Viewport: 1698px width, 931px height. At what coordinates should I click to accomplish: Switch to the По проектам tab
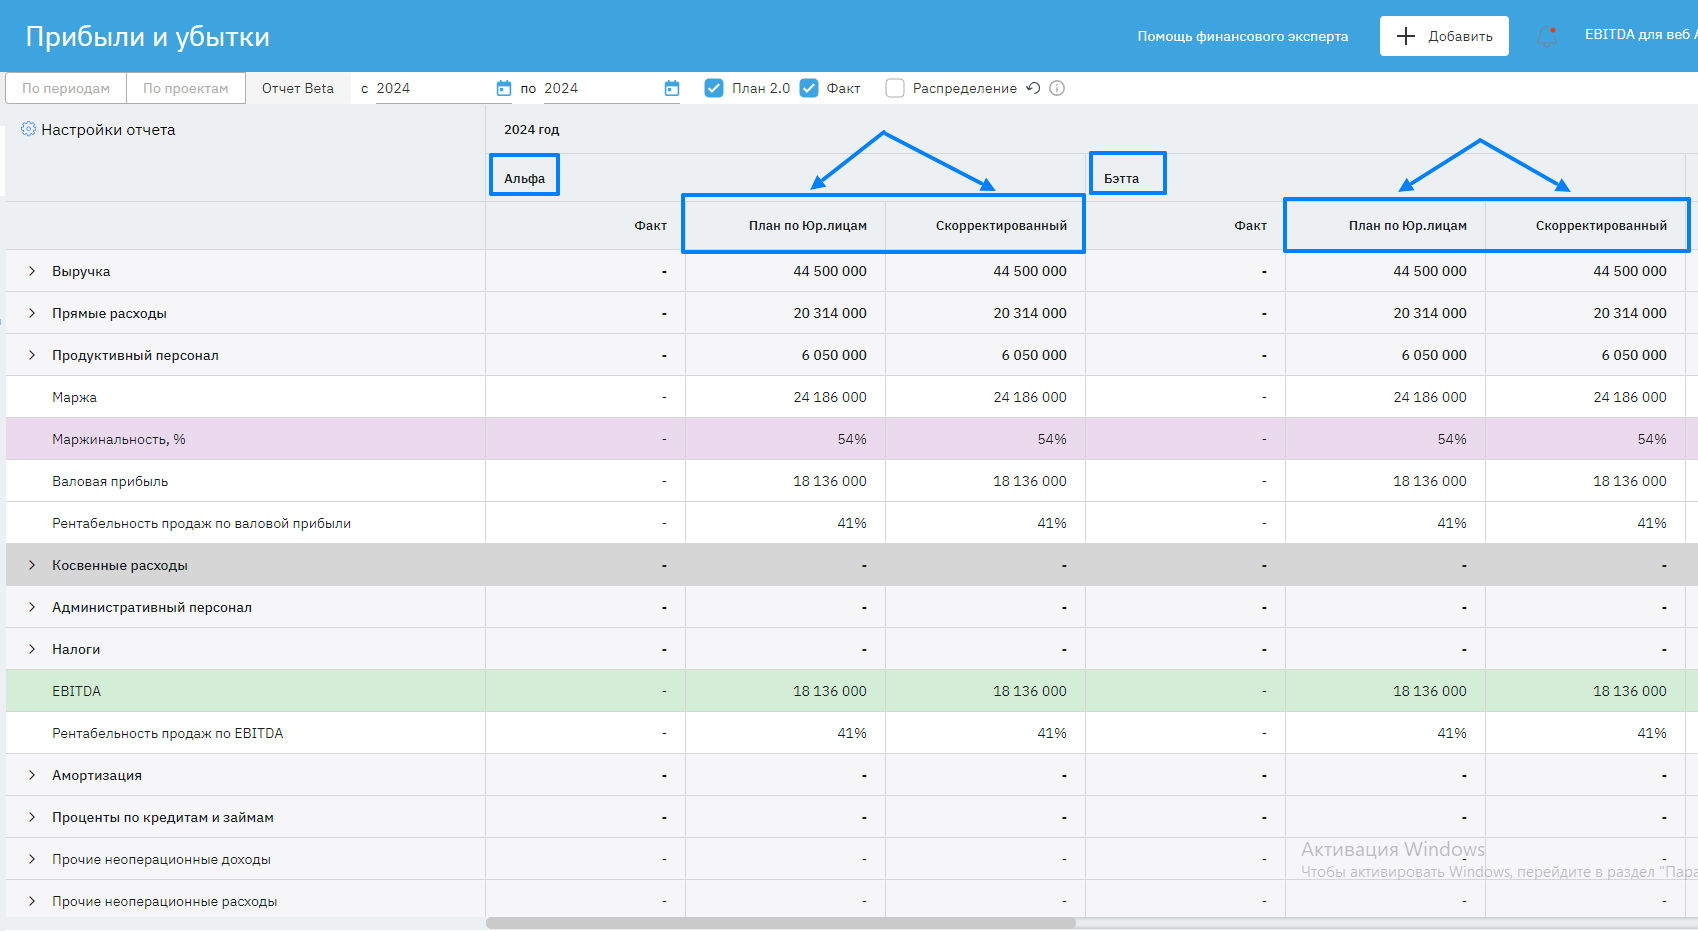185,88
